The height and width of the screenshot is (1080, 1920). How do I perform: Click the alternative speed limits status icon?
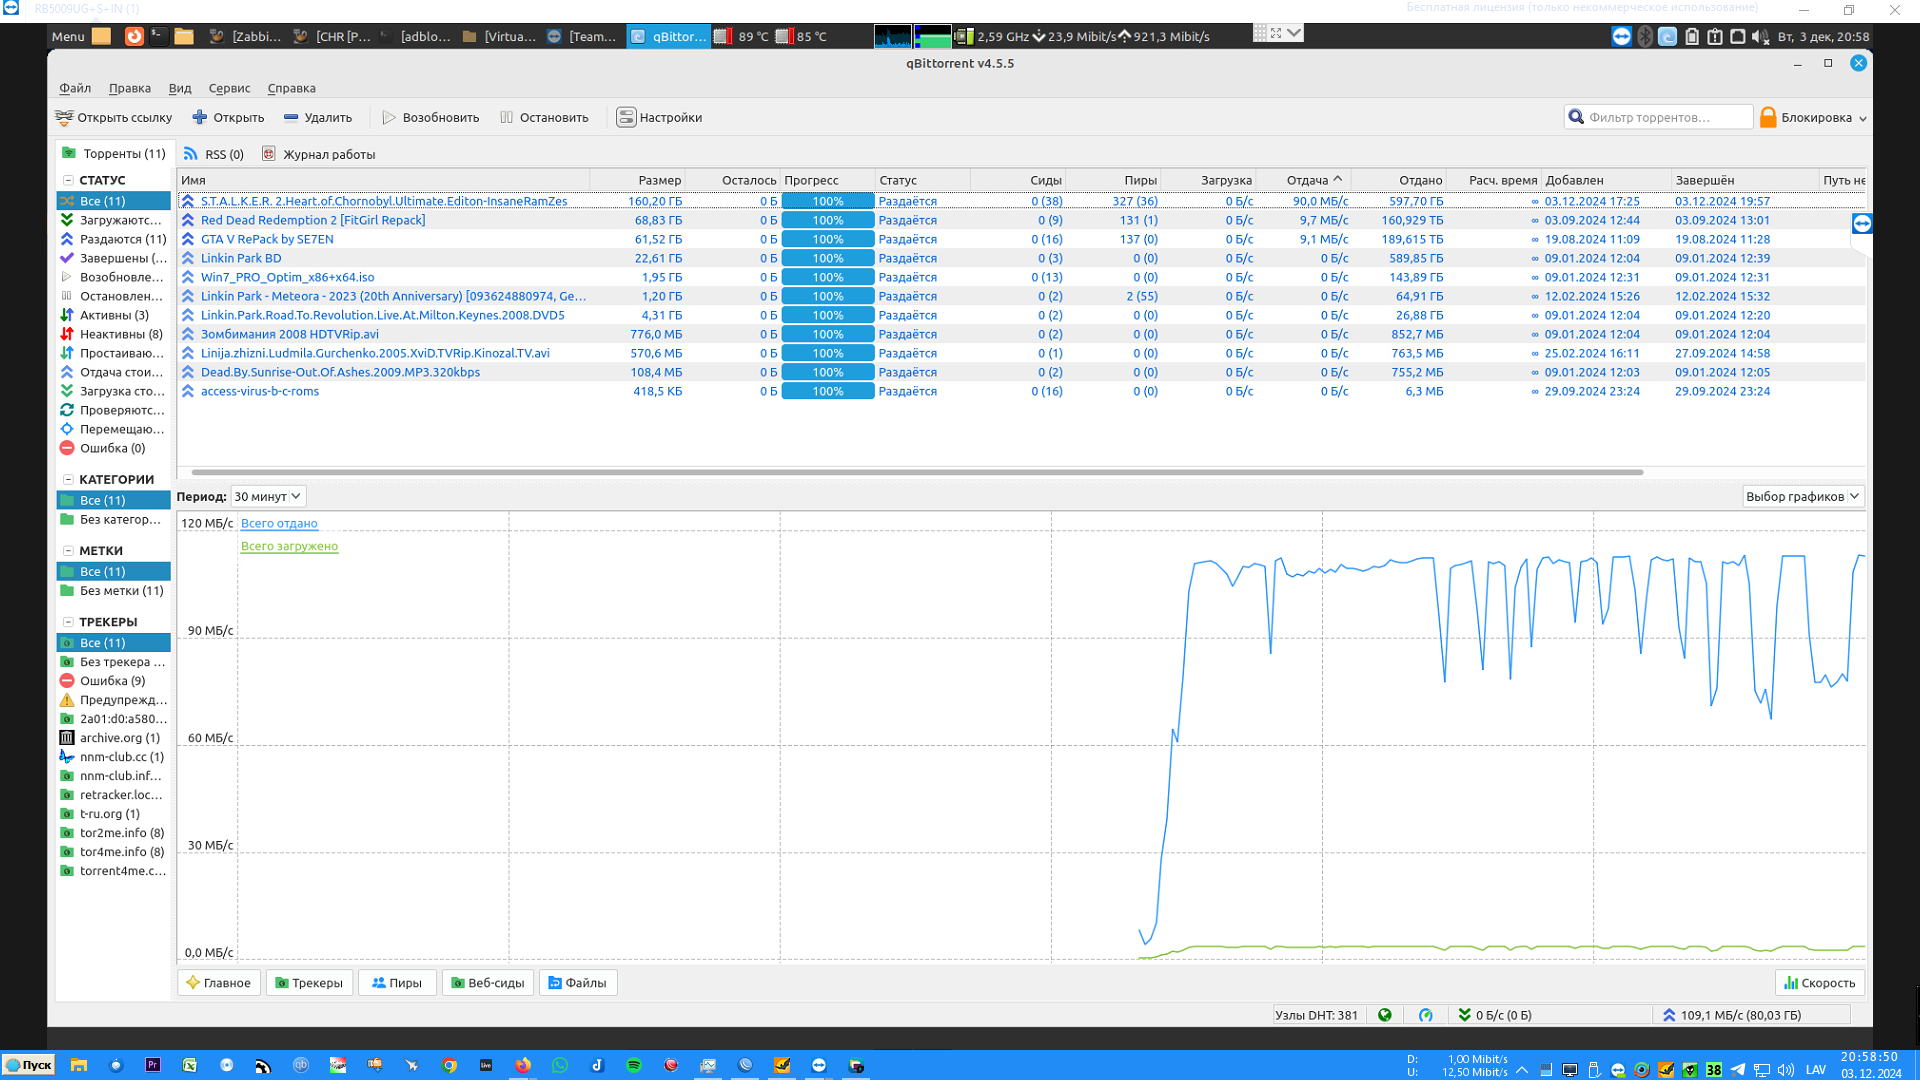pyautogui.click(x=1426, y=1015)
